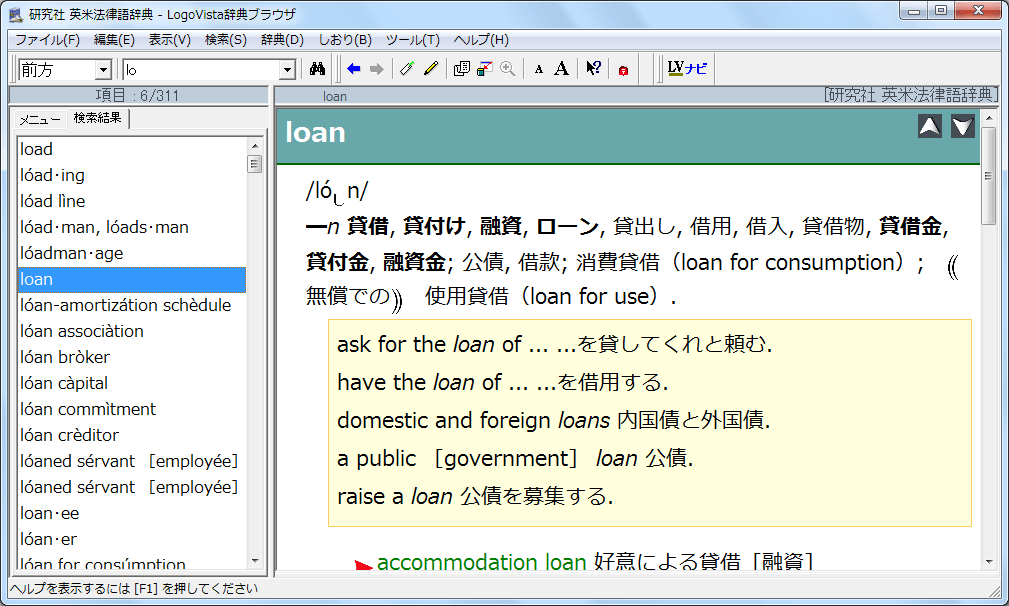Viewport: 1009px width, 606px height.
Task: Click the definition pane scrollbar thumb
Action: click(988, 176)
